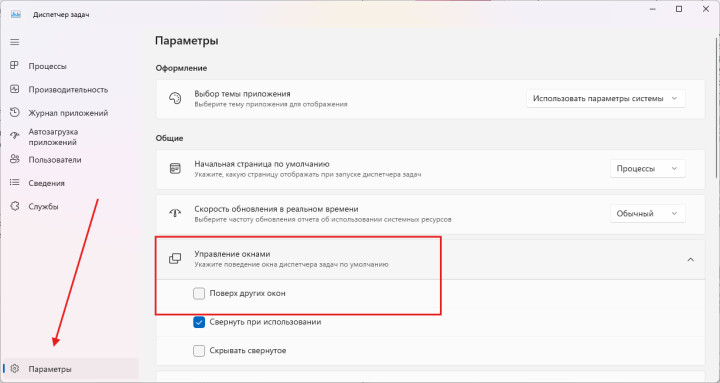Collapse the Управление окнами section chevron
The width and height of the screenshot is (720, 383).
[690, 260]
